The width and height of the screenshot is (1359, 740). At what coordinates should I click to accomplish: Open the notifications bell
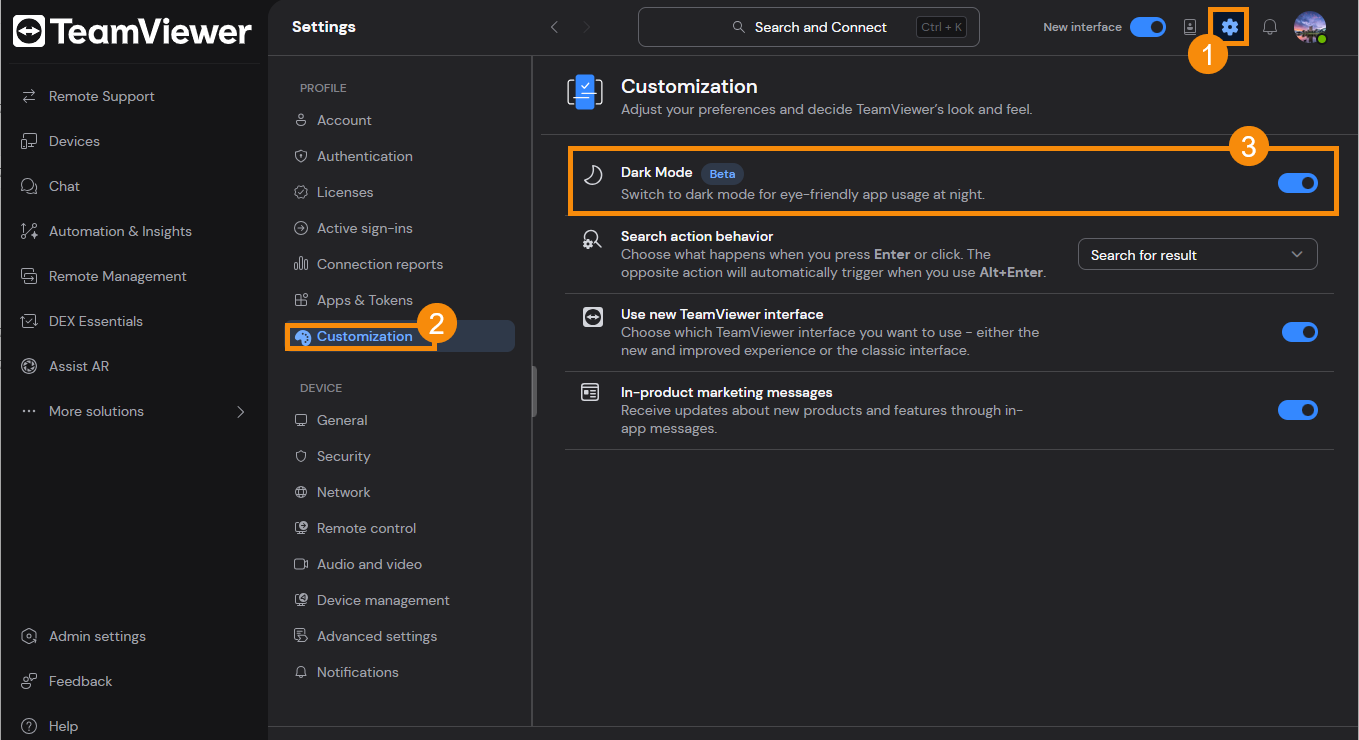pyautogui.click(x=1270, y=27)
